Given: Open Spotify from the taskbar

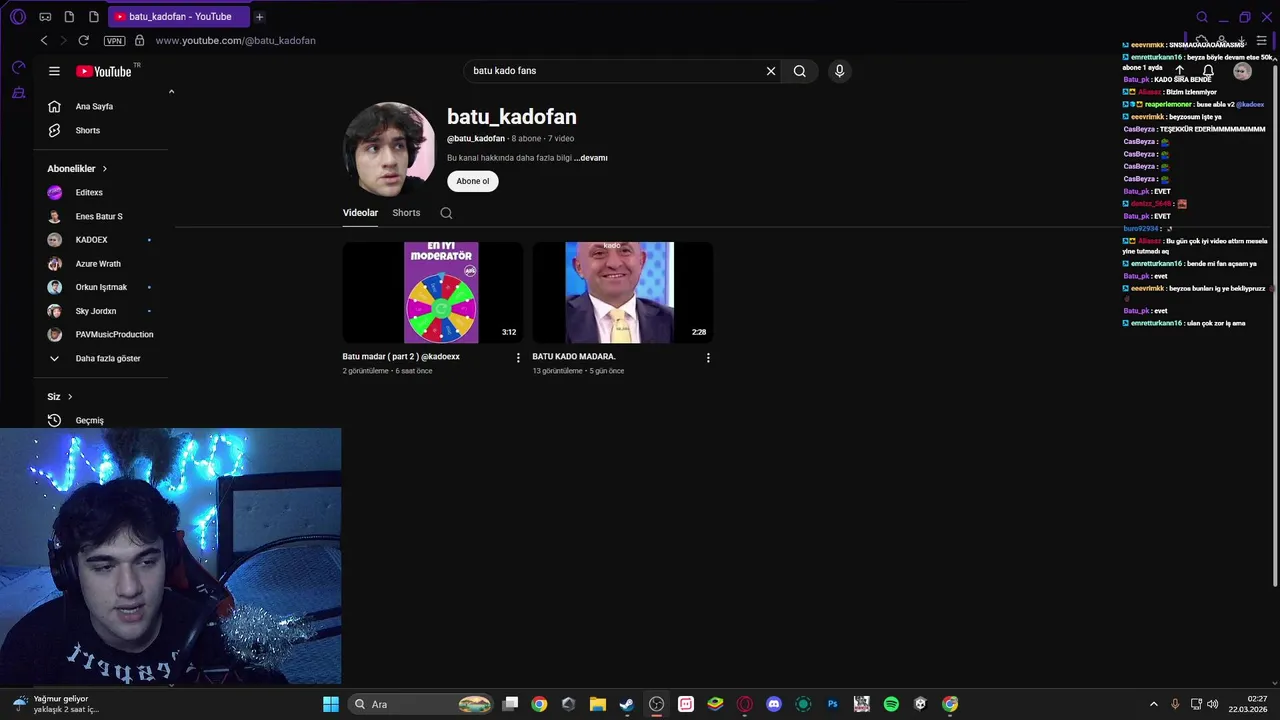Looking at the screenshot, I should 891,704.
